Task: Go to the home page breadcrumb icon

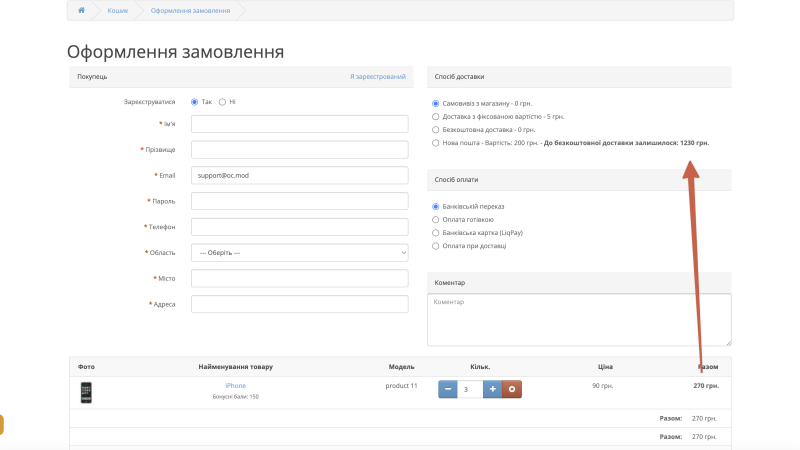Action: (x=81, y=10)
